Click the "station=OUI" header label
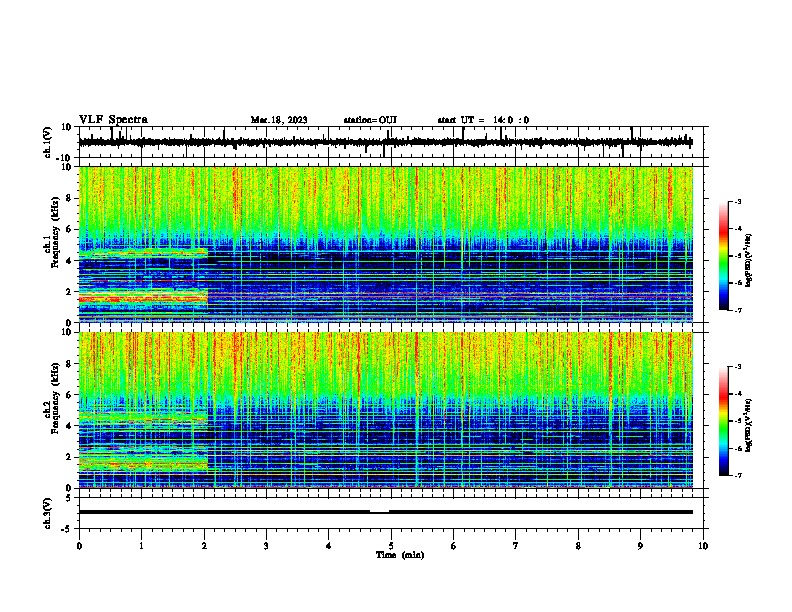This screenshot has height=612, width=792. click(x=370, y=120)
